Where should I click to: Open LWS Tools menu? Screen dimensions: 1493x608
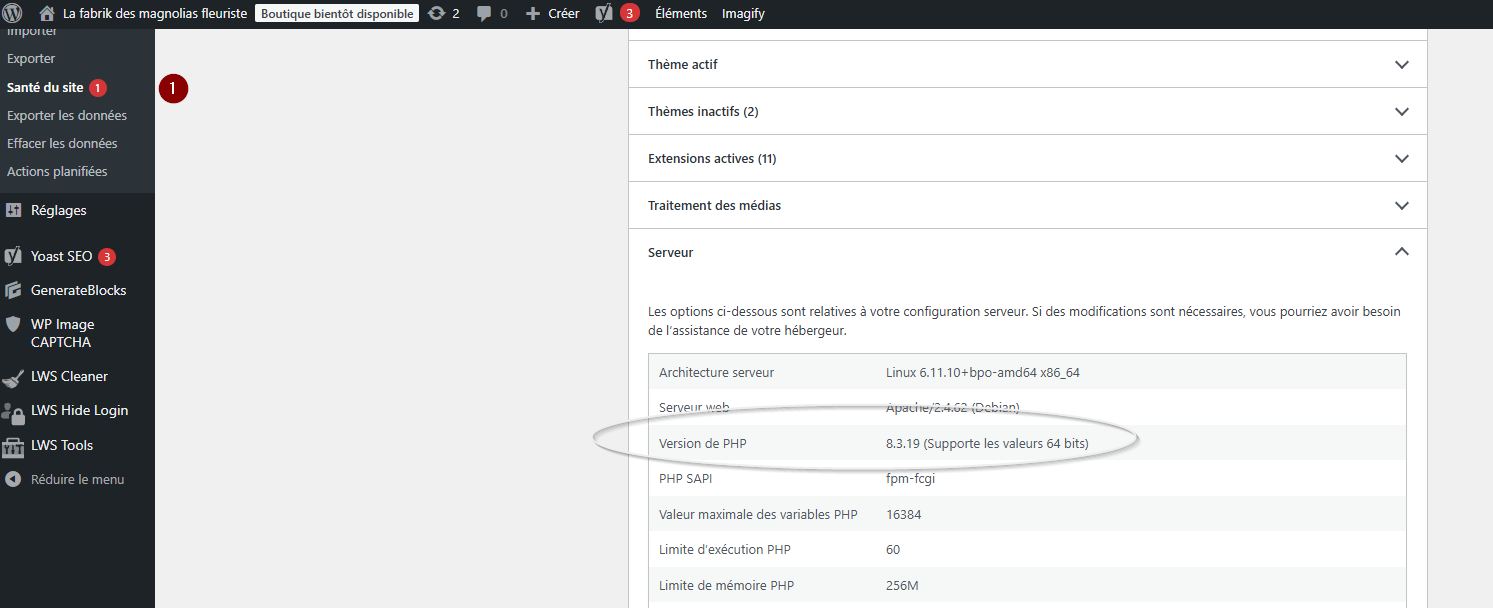point(62,445)
